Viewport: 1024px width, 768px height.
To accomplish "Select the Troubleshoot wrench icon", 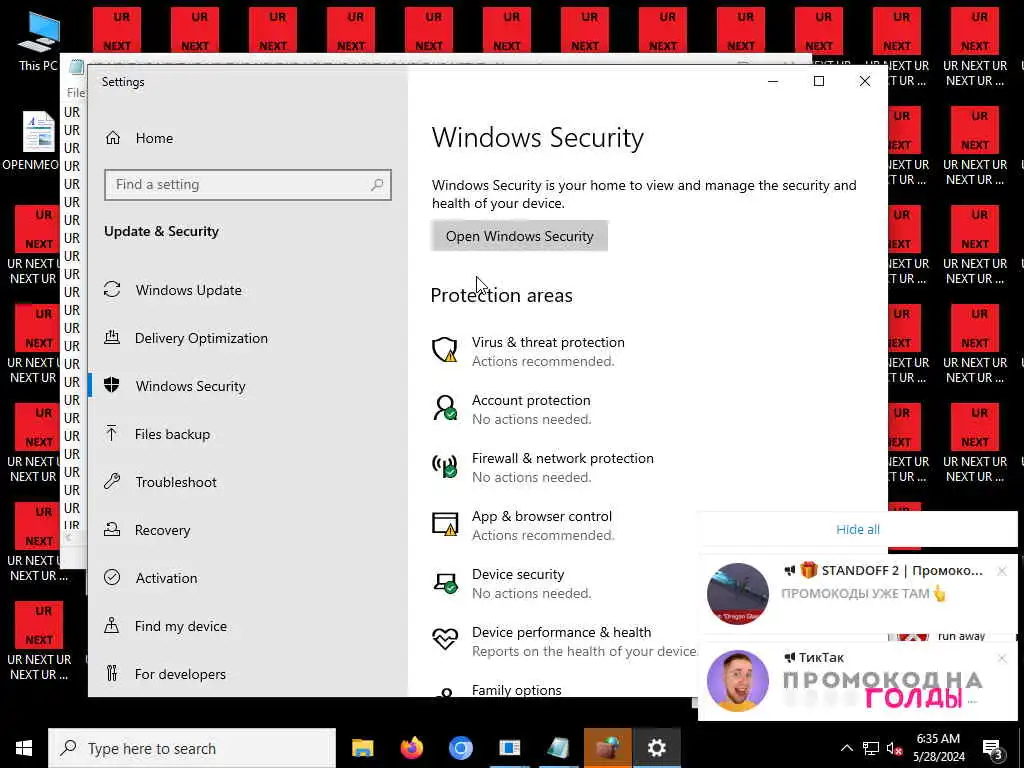I will click(x=112, y=481).
